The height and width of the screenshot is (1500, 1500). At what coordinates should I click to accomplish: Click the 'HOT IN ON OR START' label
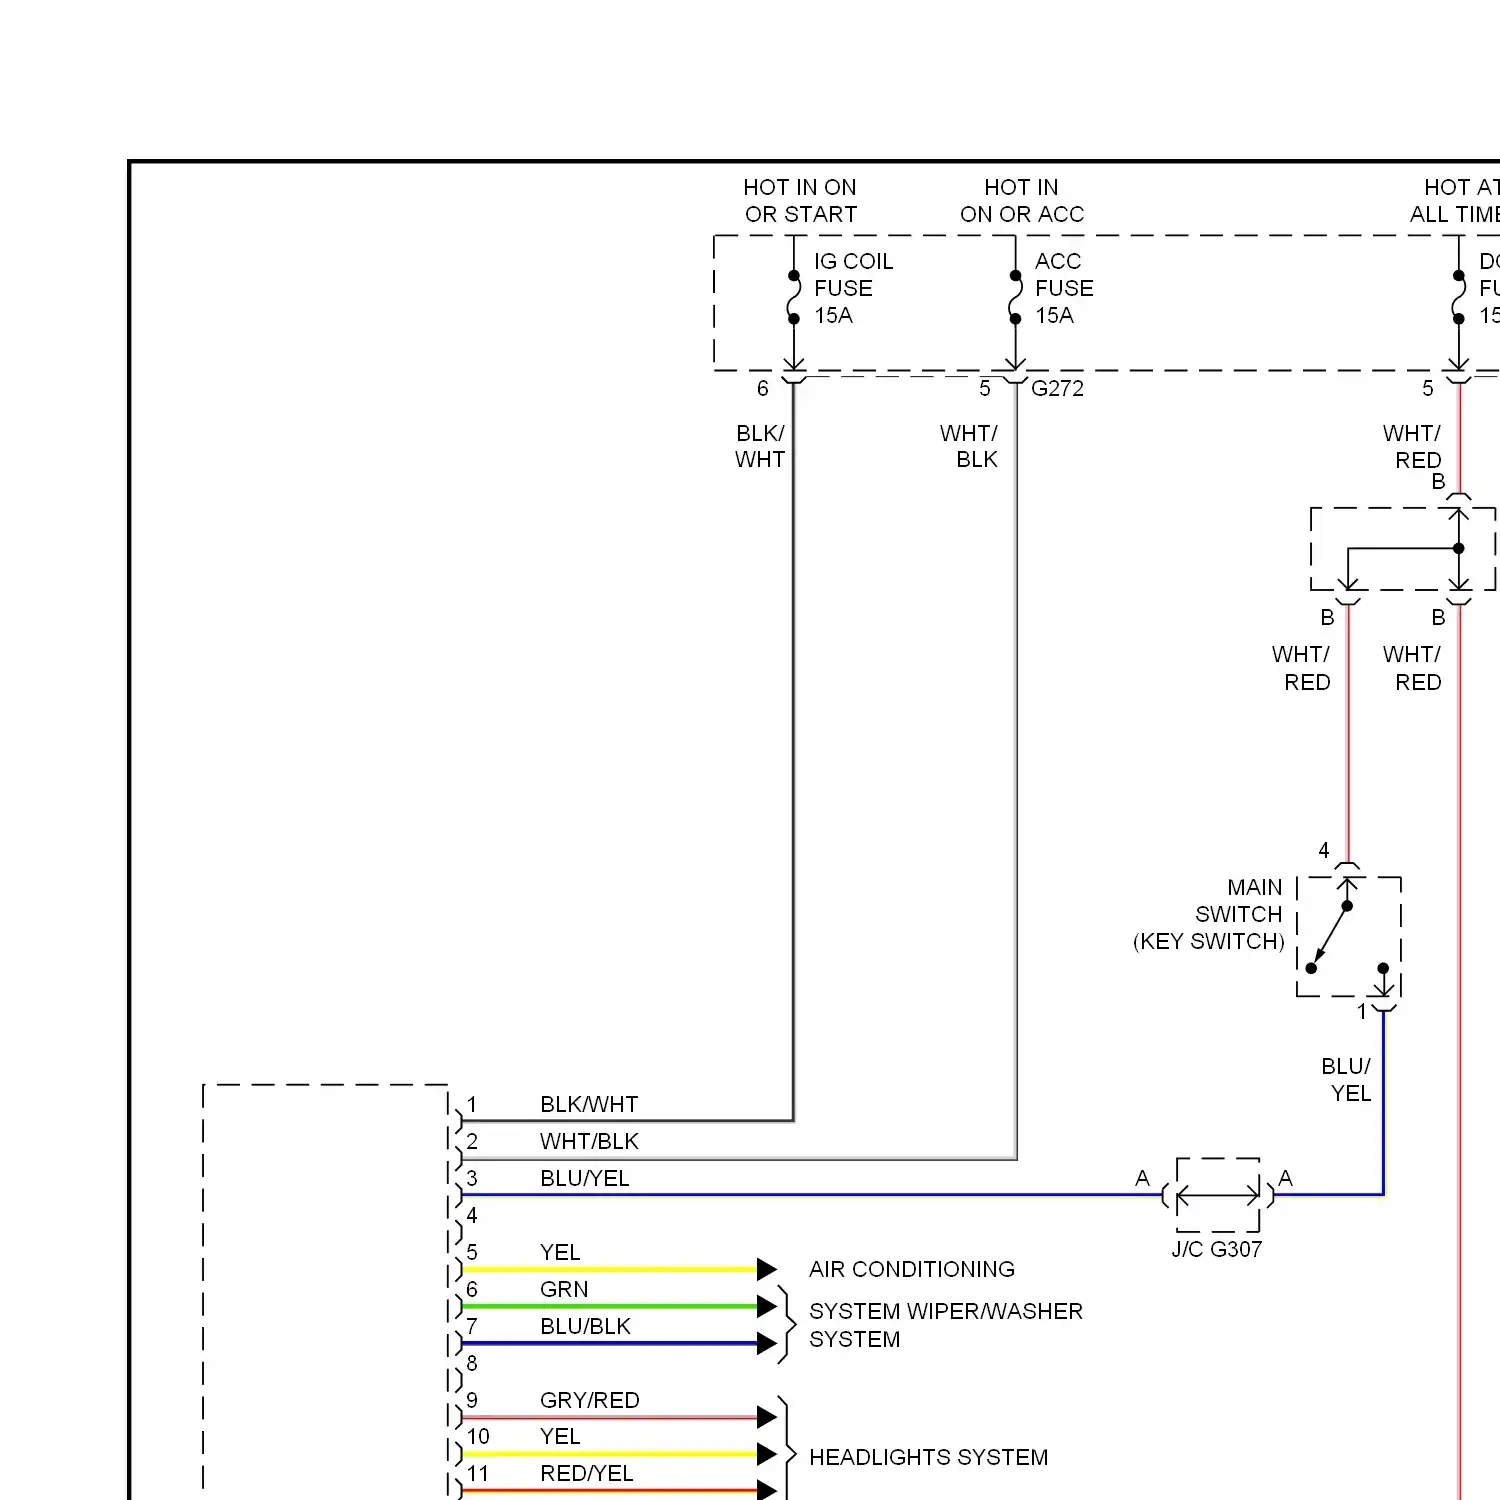[x=800, y=201]
